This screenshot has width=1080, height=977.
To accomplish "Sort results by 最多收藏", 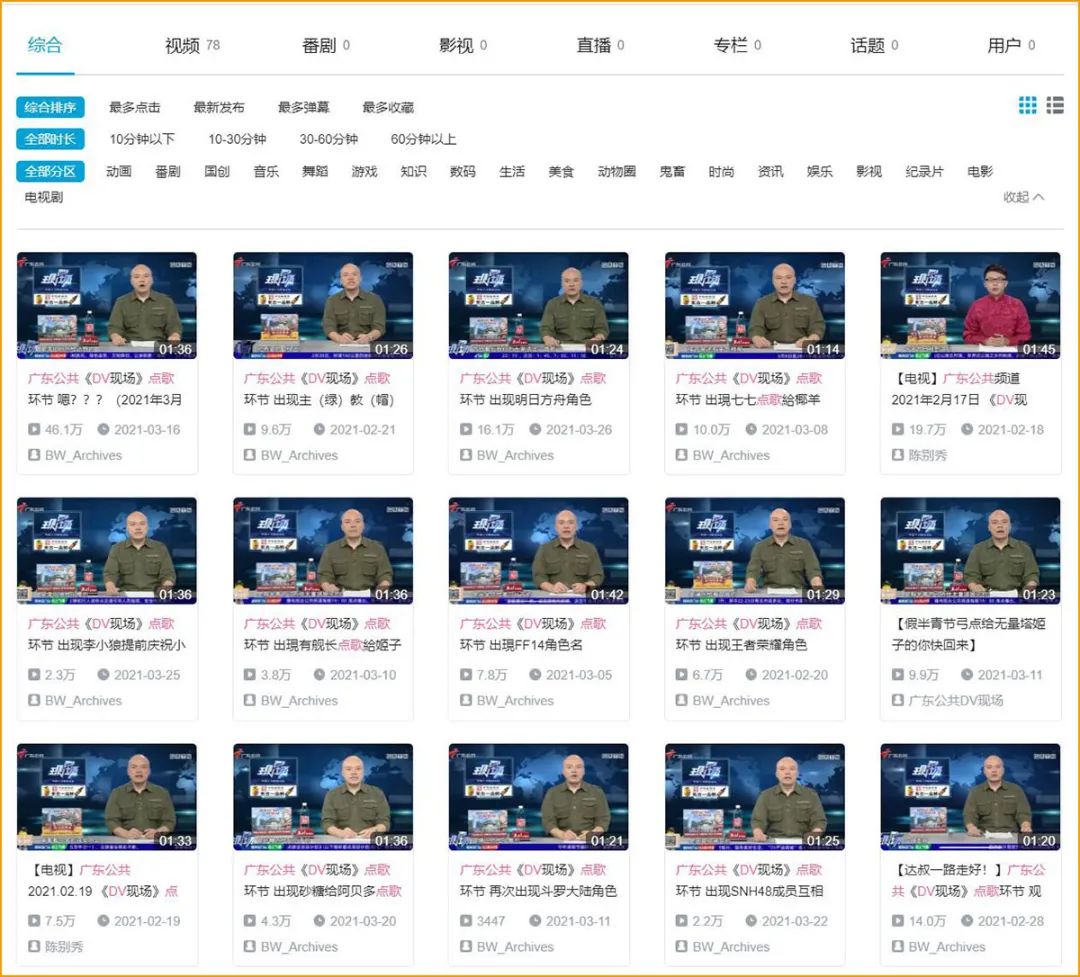I will pyautogui.click(x=387, y=107).
